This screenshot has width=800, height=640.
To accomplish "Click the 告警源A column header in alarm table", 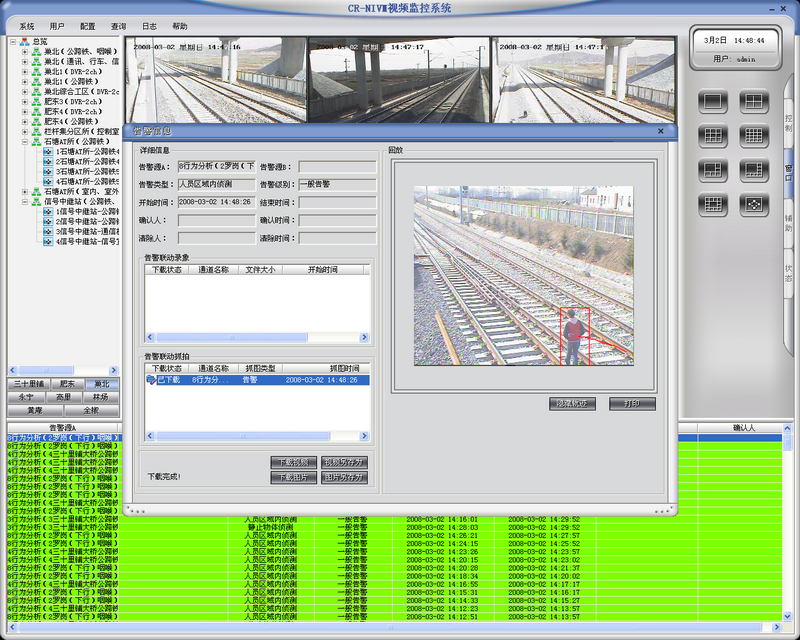I will tap(63, 428).
